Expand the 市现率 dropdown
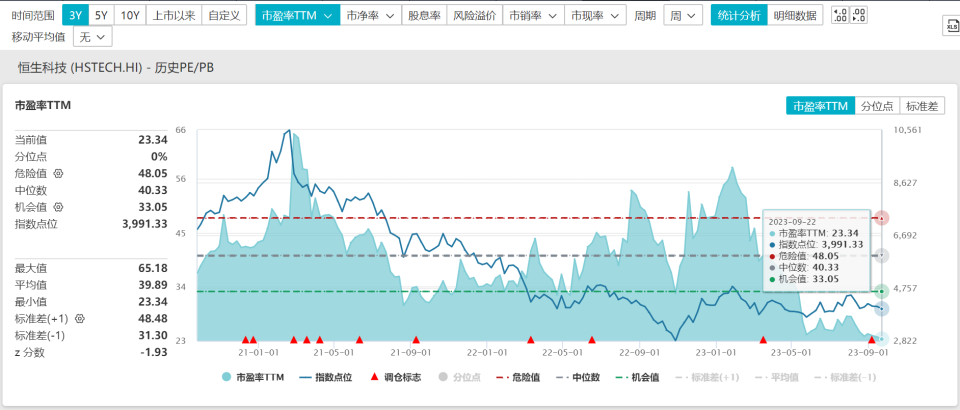This screenshot has height=410, width=960. (595, 15)
